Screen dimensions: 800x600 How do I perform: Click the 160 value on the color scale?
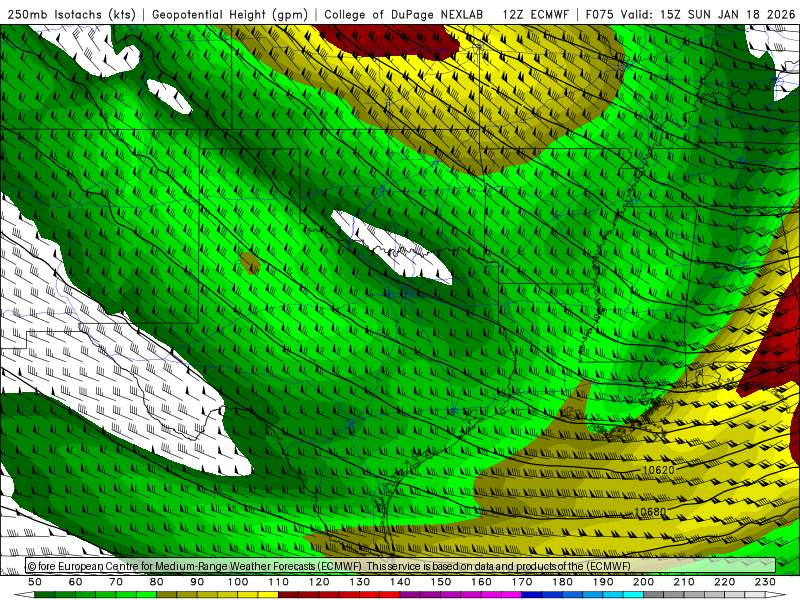click(x=481, y=582)
